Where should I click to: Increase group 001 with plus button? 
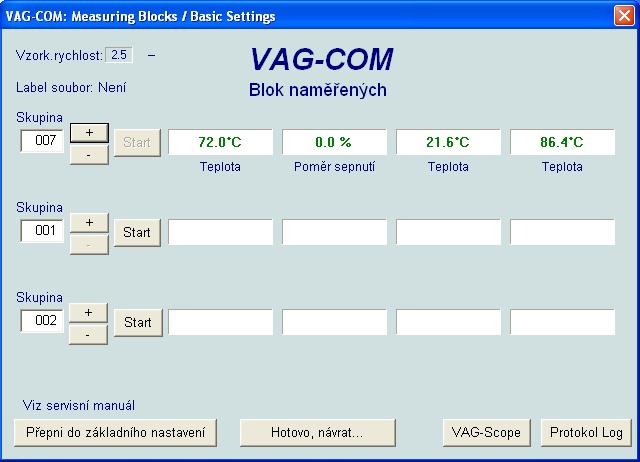89,223
